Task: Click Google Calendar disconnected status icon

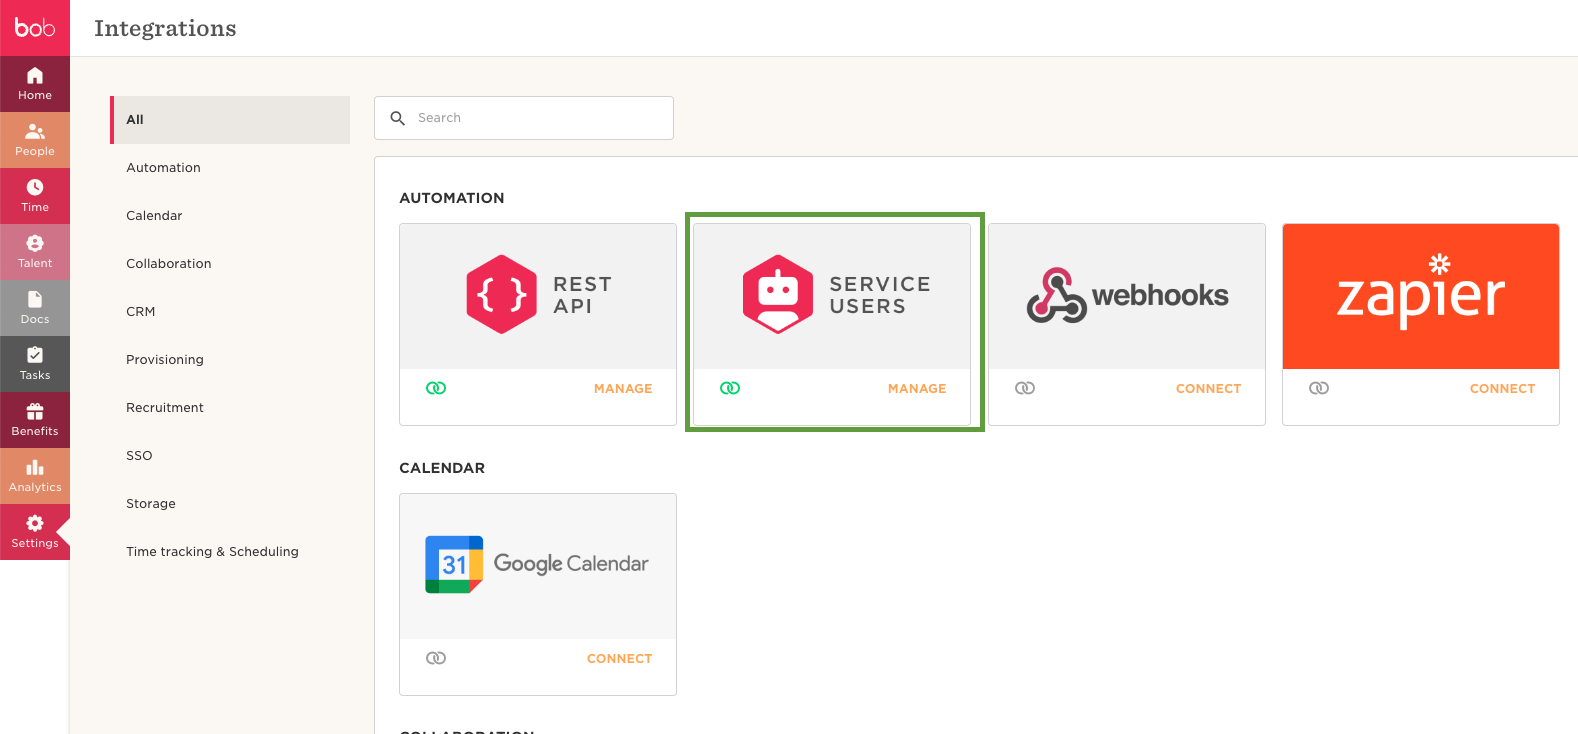Action: (x=436, y=658)
